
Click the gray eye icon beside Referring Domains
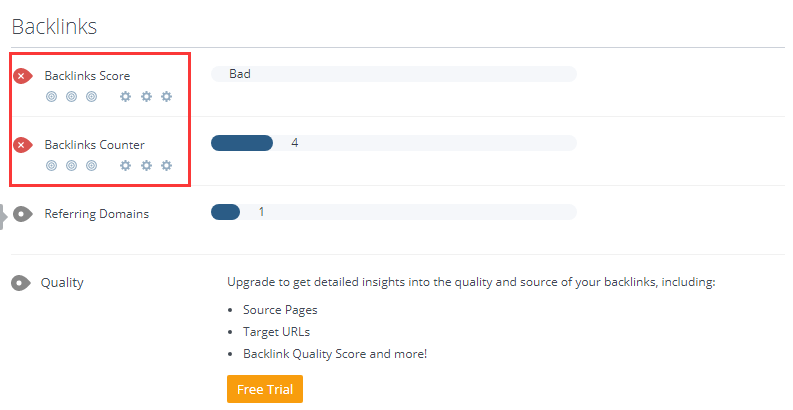[22, 214]
